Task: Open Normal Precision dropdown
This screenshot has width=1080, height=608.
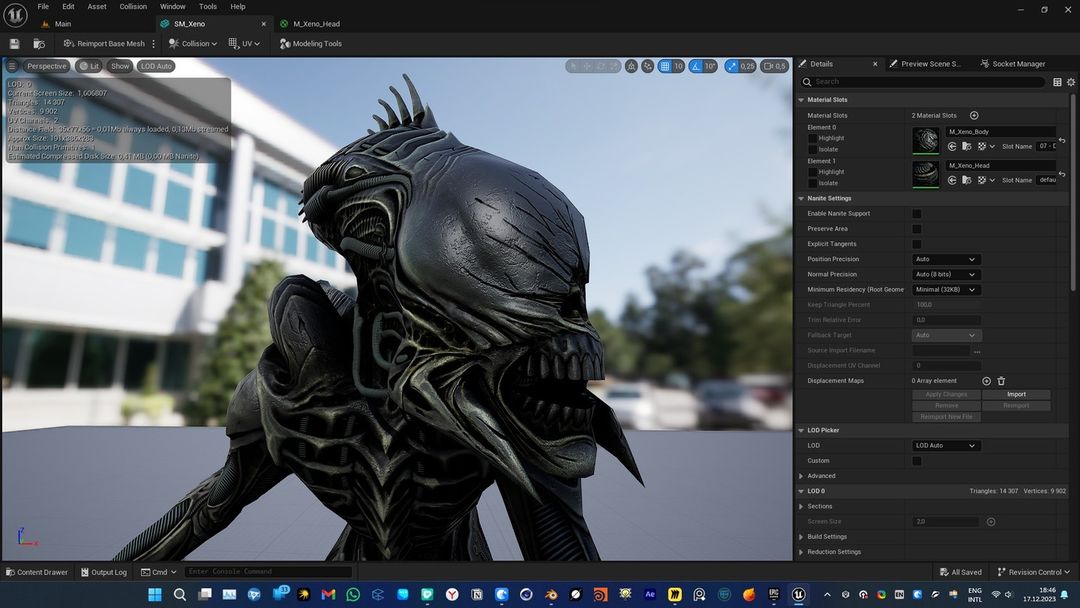Action: 946,275
